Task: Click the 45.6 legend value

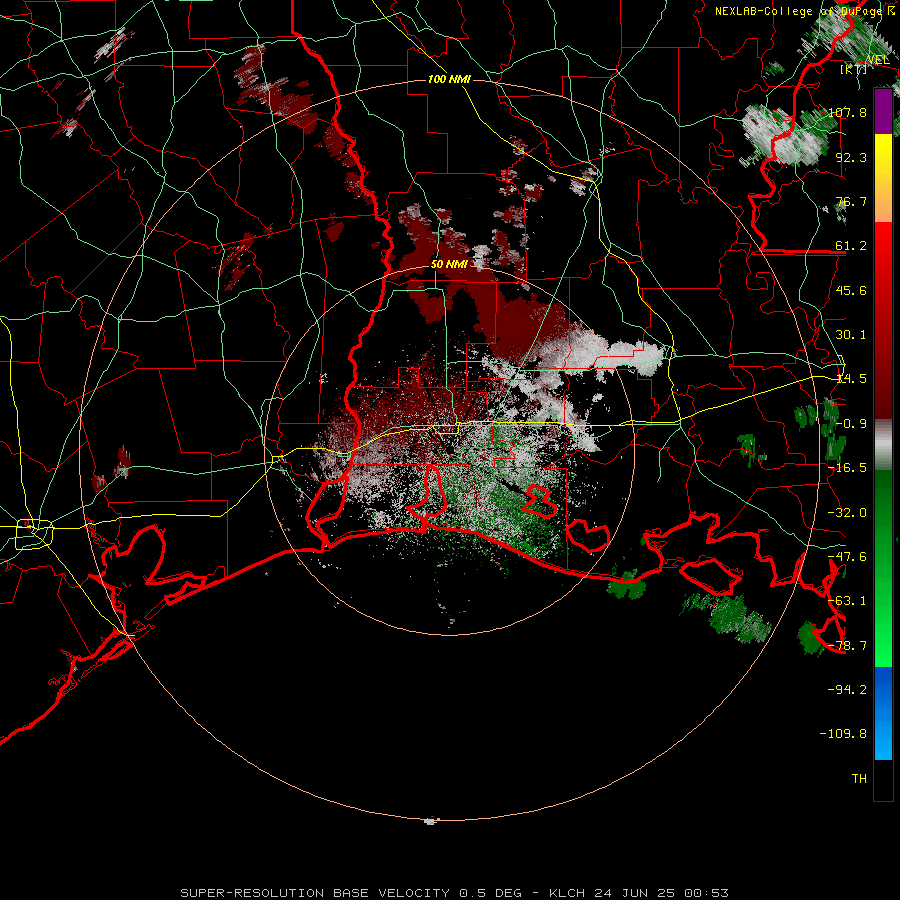Action: click(x=851, y=290)
